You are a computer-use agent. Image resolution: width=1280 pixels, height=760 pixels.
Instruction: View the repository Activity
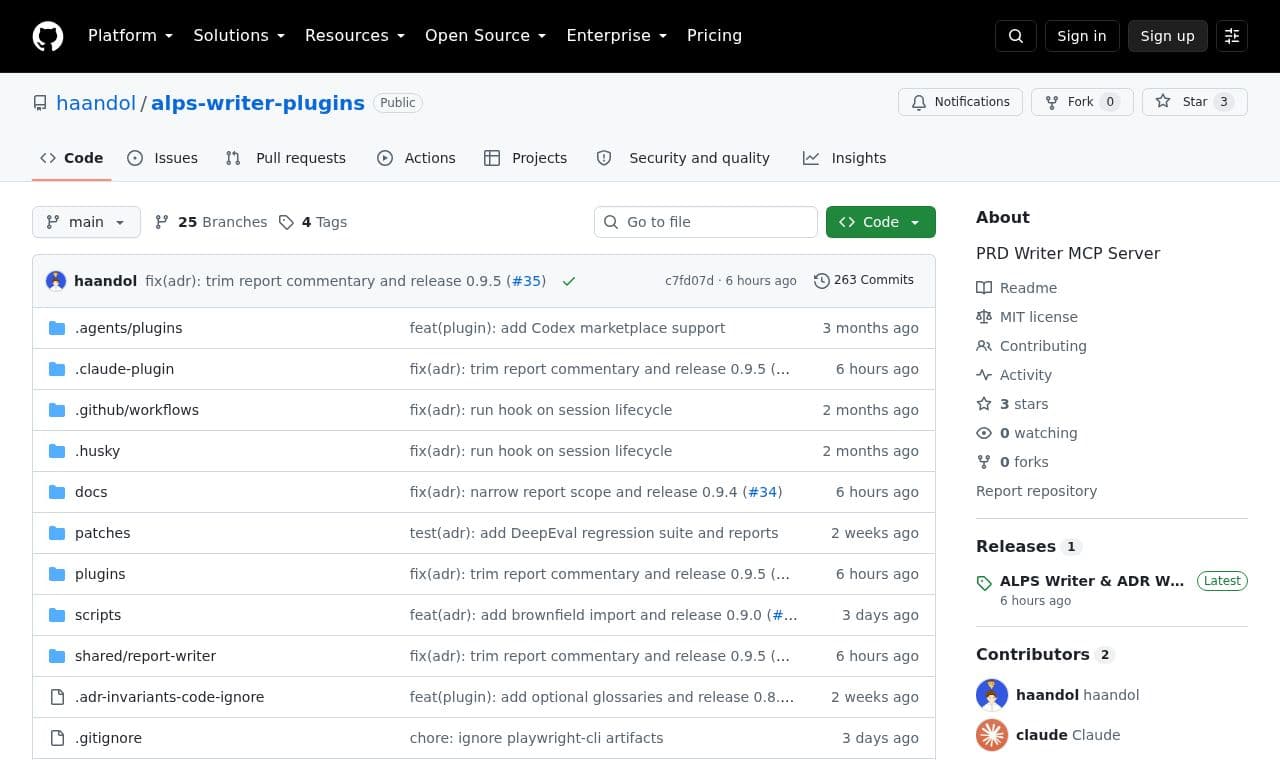[x=1014, y=375]
